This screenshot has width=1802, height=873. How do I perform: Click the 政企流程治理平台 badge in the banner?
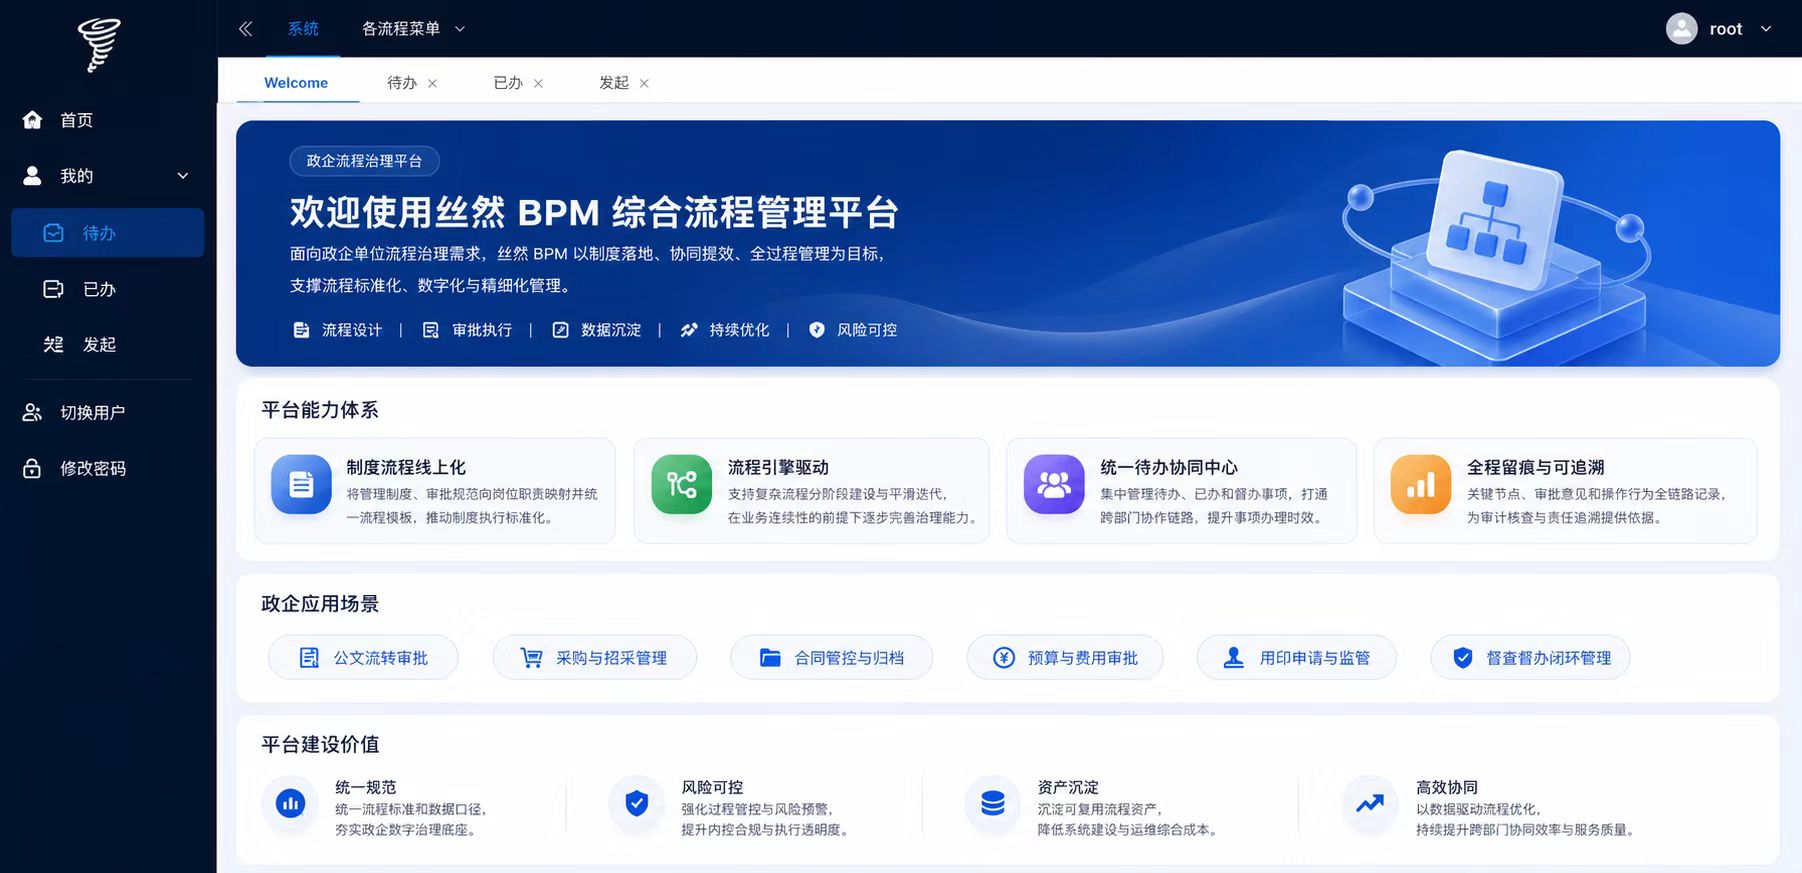click(364, 161)
